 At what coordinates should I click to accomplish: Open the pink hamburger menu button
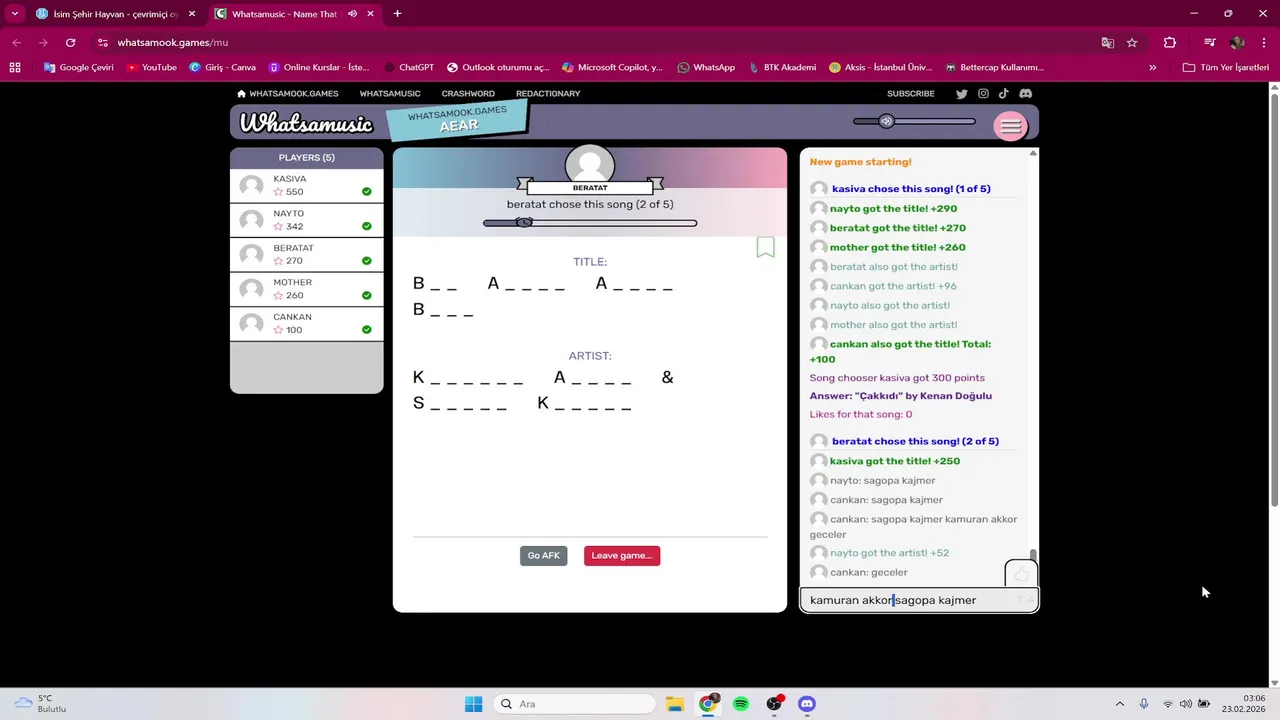[1010, 126]
